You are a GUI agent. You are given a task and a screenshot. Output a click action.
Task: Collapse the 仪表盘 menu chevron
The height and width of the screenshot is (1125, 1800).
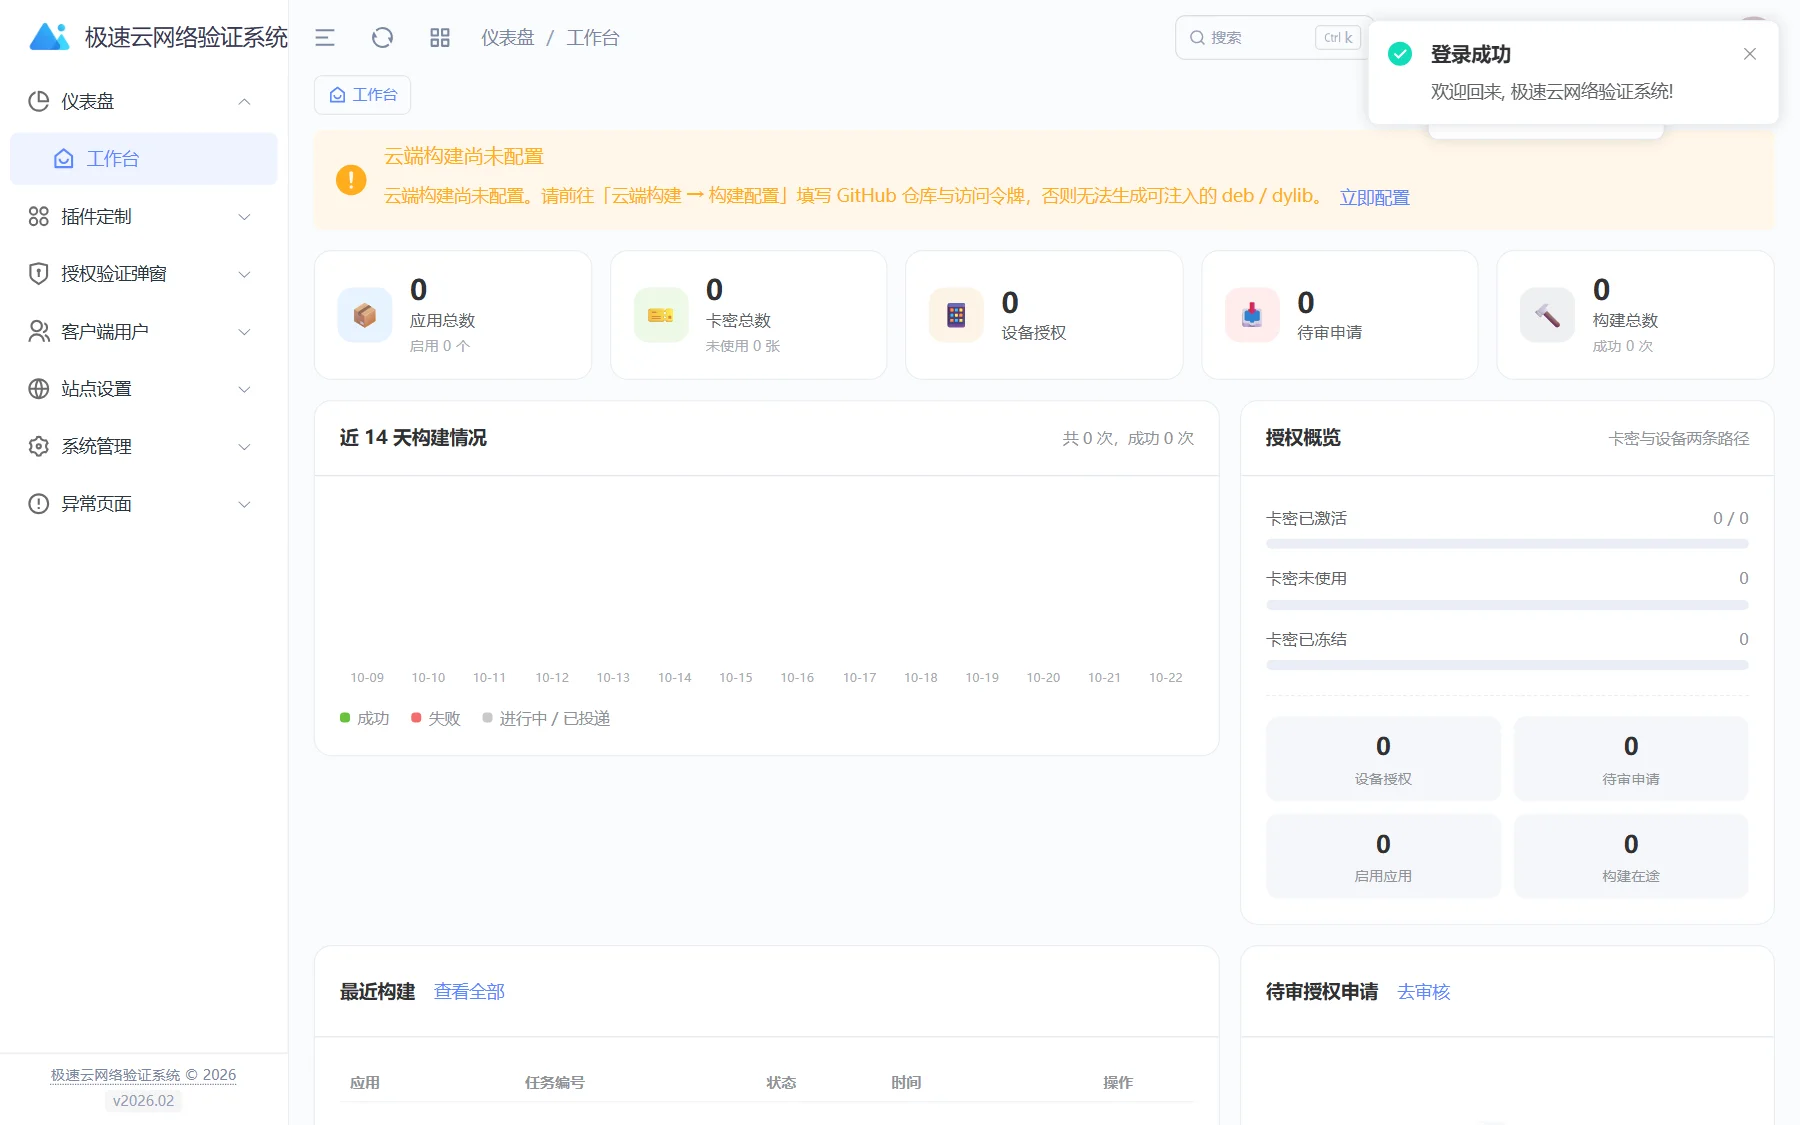[244, 102]
